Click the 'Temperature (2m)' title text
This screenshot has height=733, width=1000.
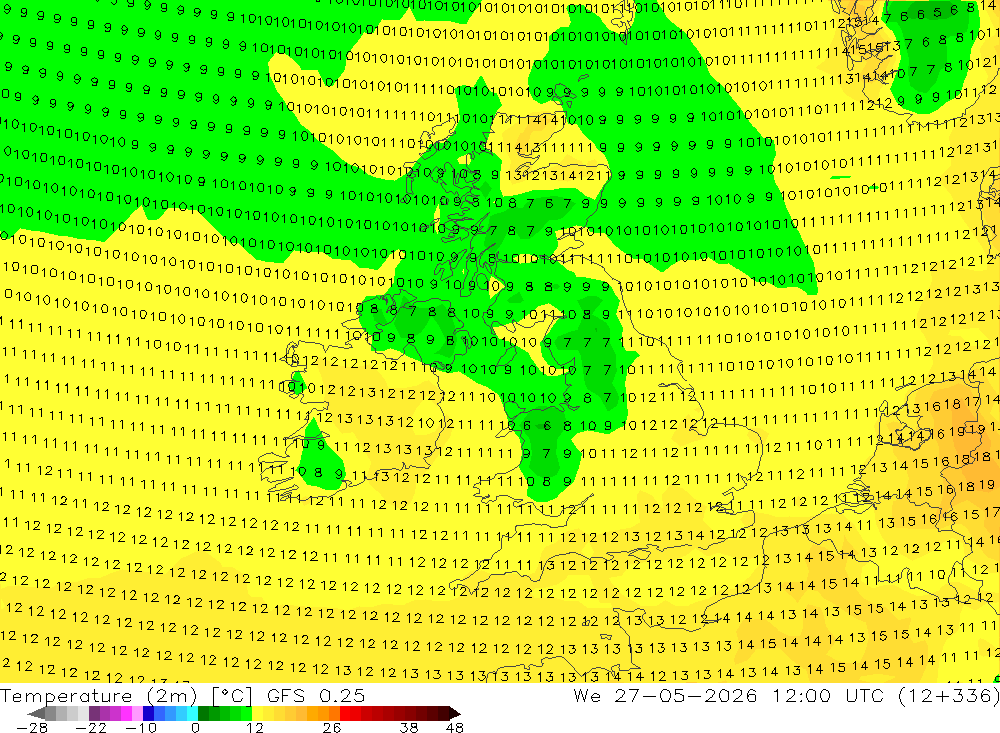click(99, 695)
